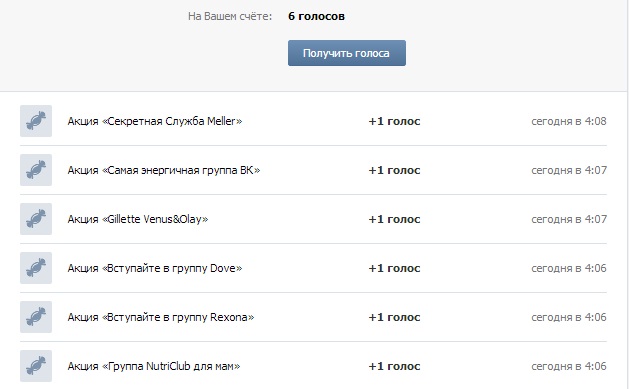Click «+1 голос» in the Dove row
This screenshot has height=389, width=629.
pos(394,268)
